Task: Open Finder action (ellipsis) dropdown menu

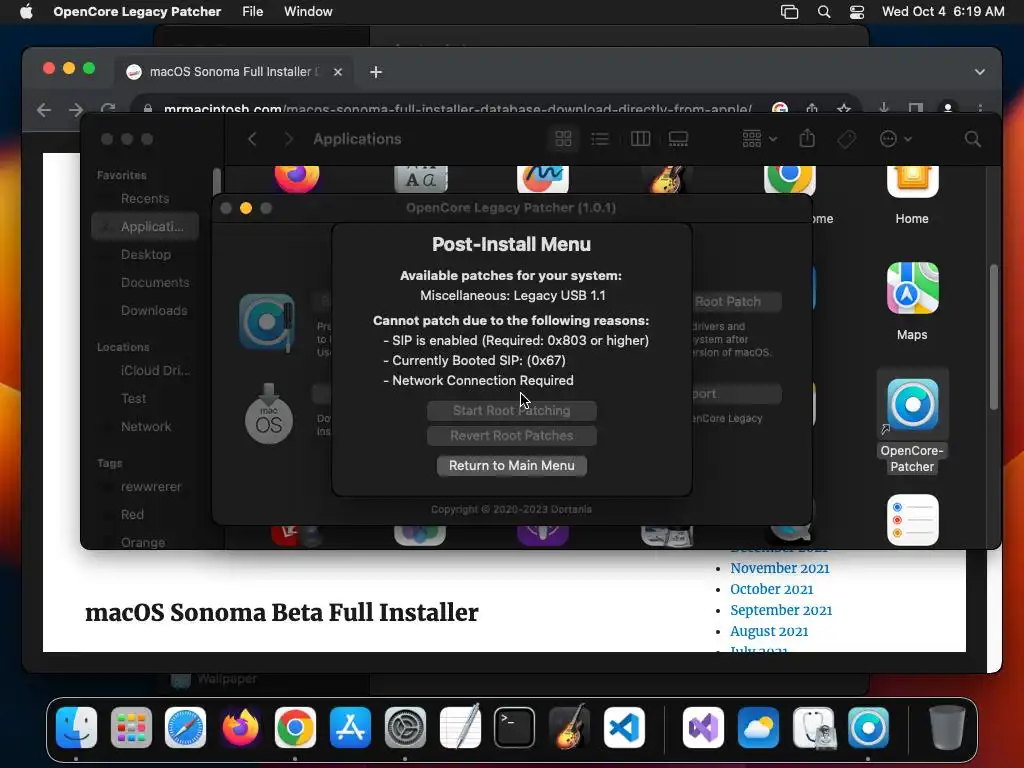Action: (x=895, y=138)
